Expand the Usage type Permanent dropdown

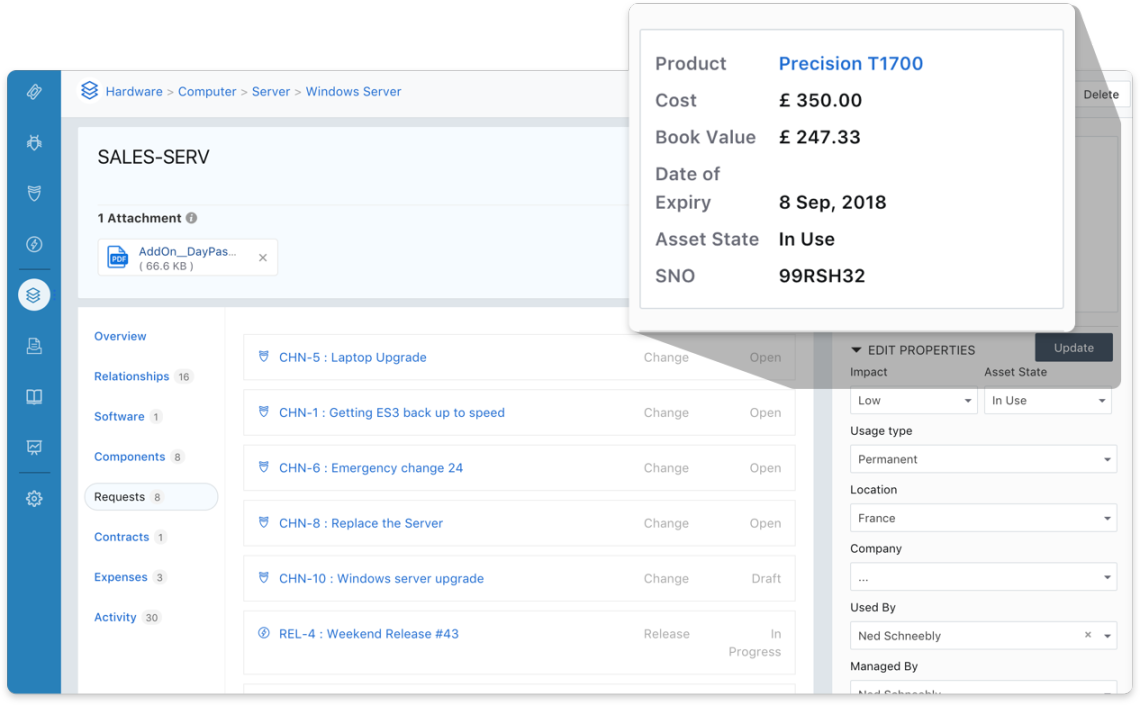click(x=983, y=460)
